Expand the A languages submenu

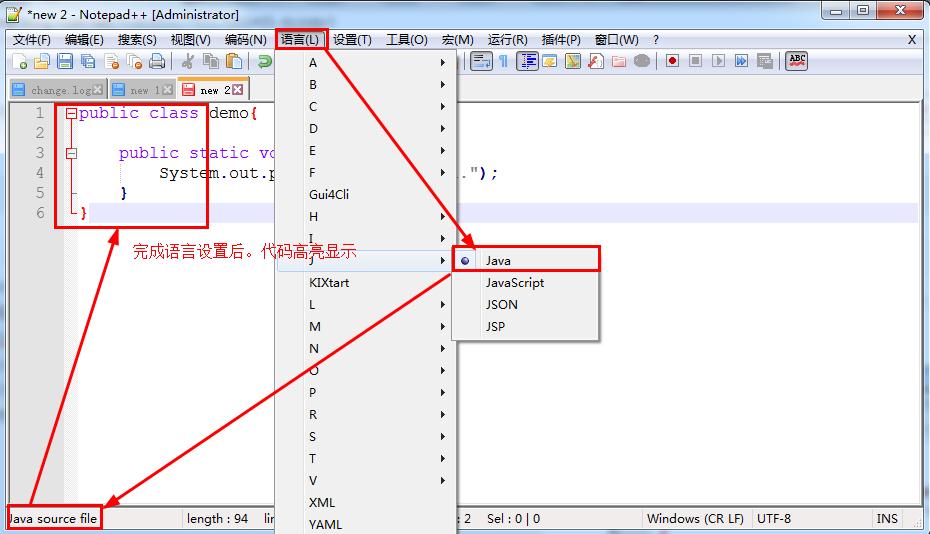[x=365, y=62]
